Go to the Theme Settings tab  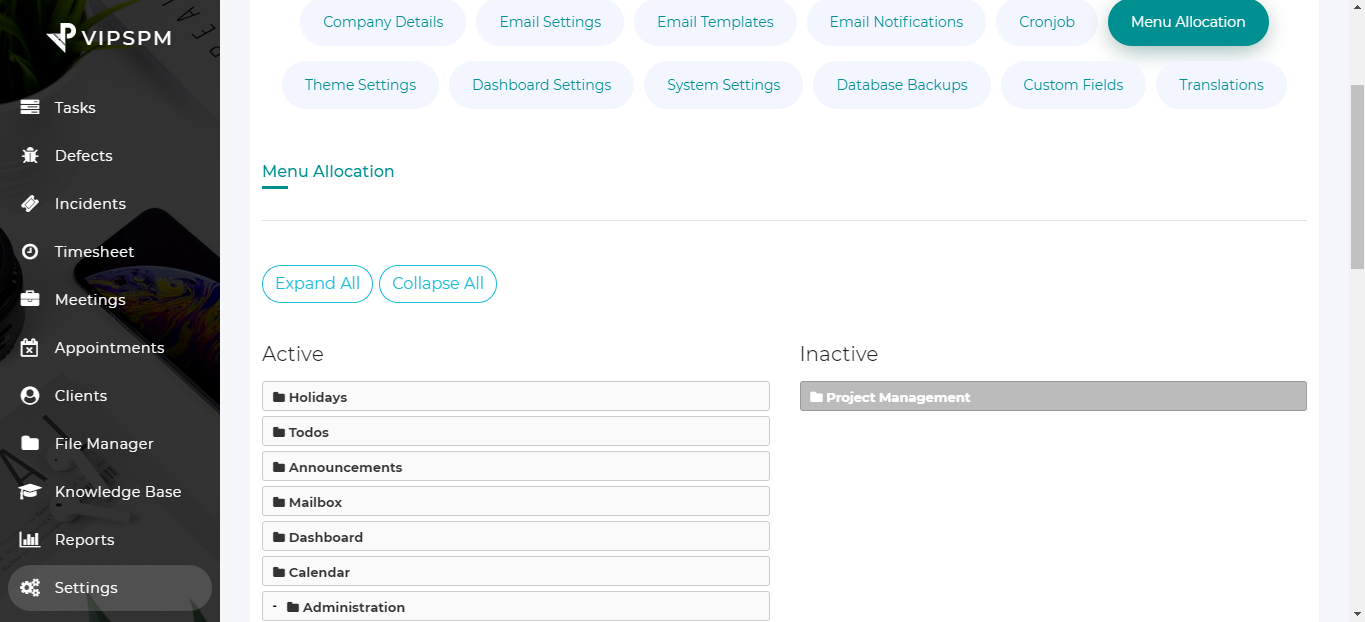click(360, 85)
